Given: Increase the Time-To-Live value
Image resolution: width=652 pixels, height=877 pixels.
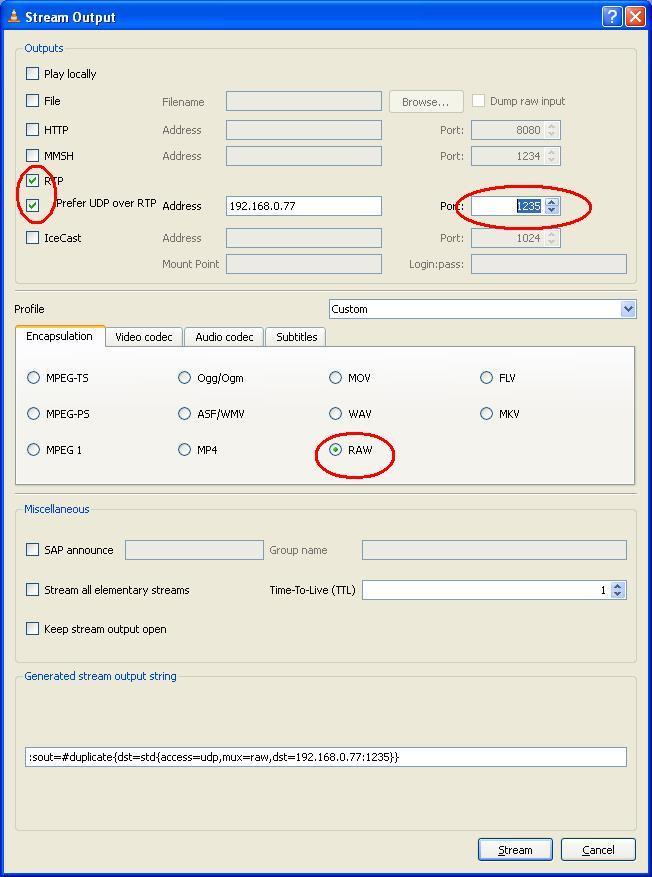Looking at the screenshot, I should (x=617, y=586).
